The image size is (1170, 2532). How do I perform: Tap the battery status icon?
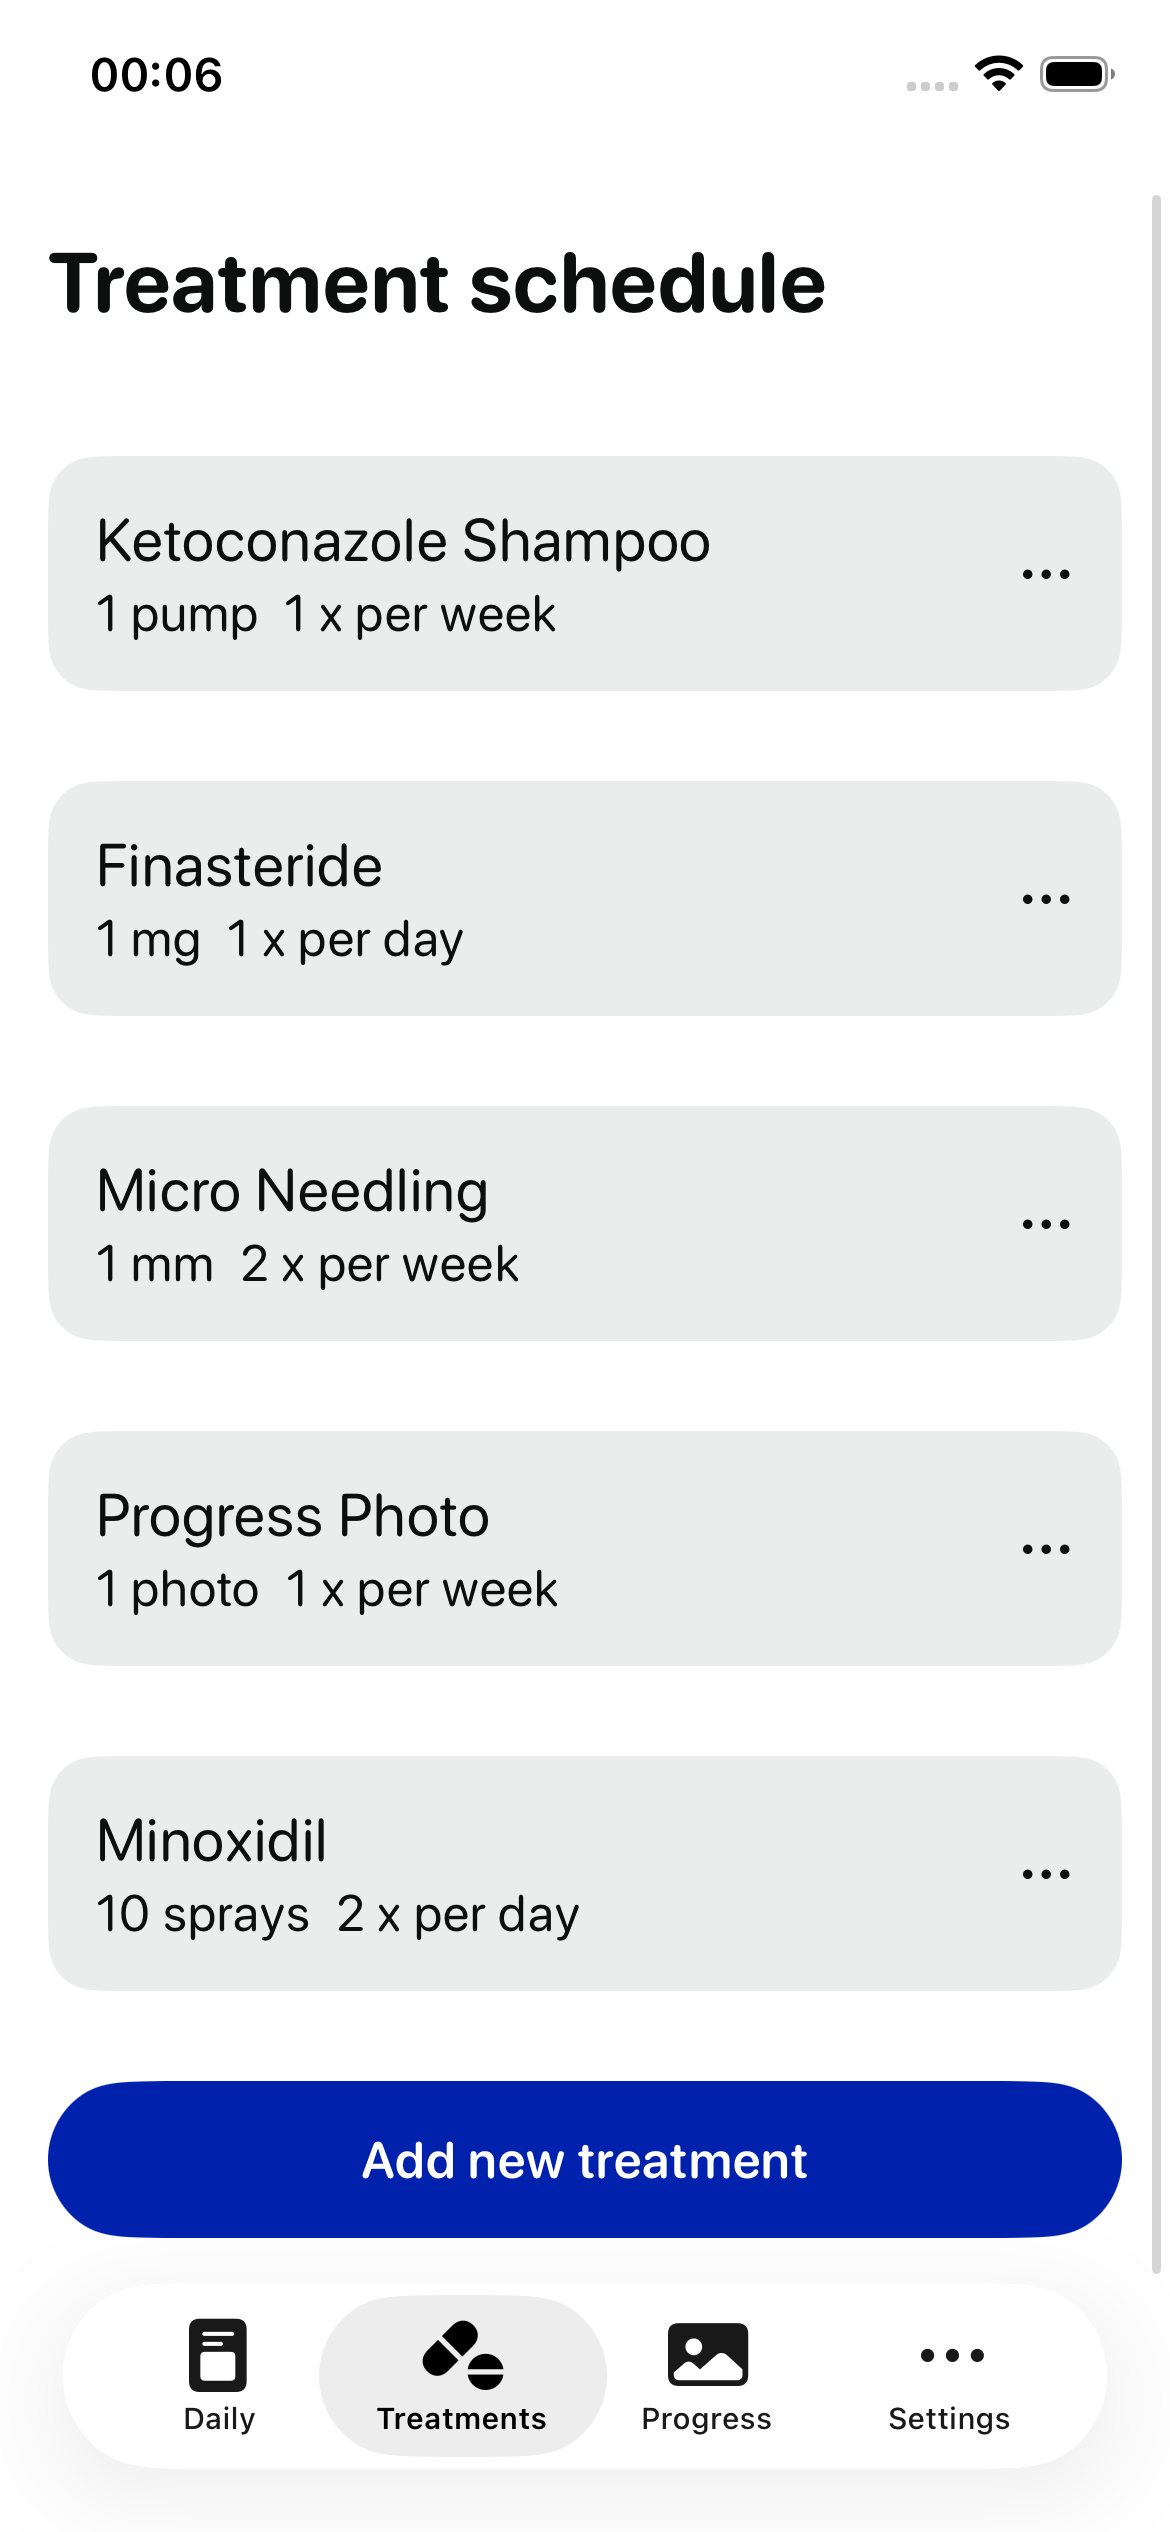click(1076, 74)
